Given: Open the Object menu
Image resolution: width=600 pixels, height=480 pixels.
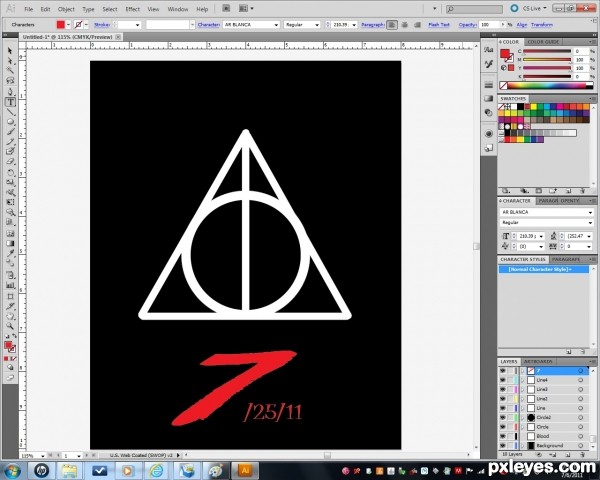Looking at the screenshot, I should coord(66,9).
